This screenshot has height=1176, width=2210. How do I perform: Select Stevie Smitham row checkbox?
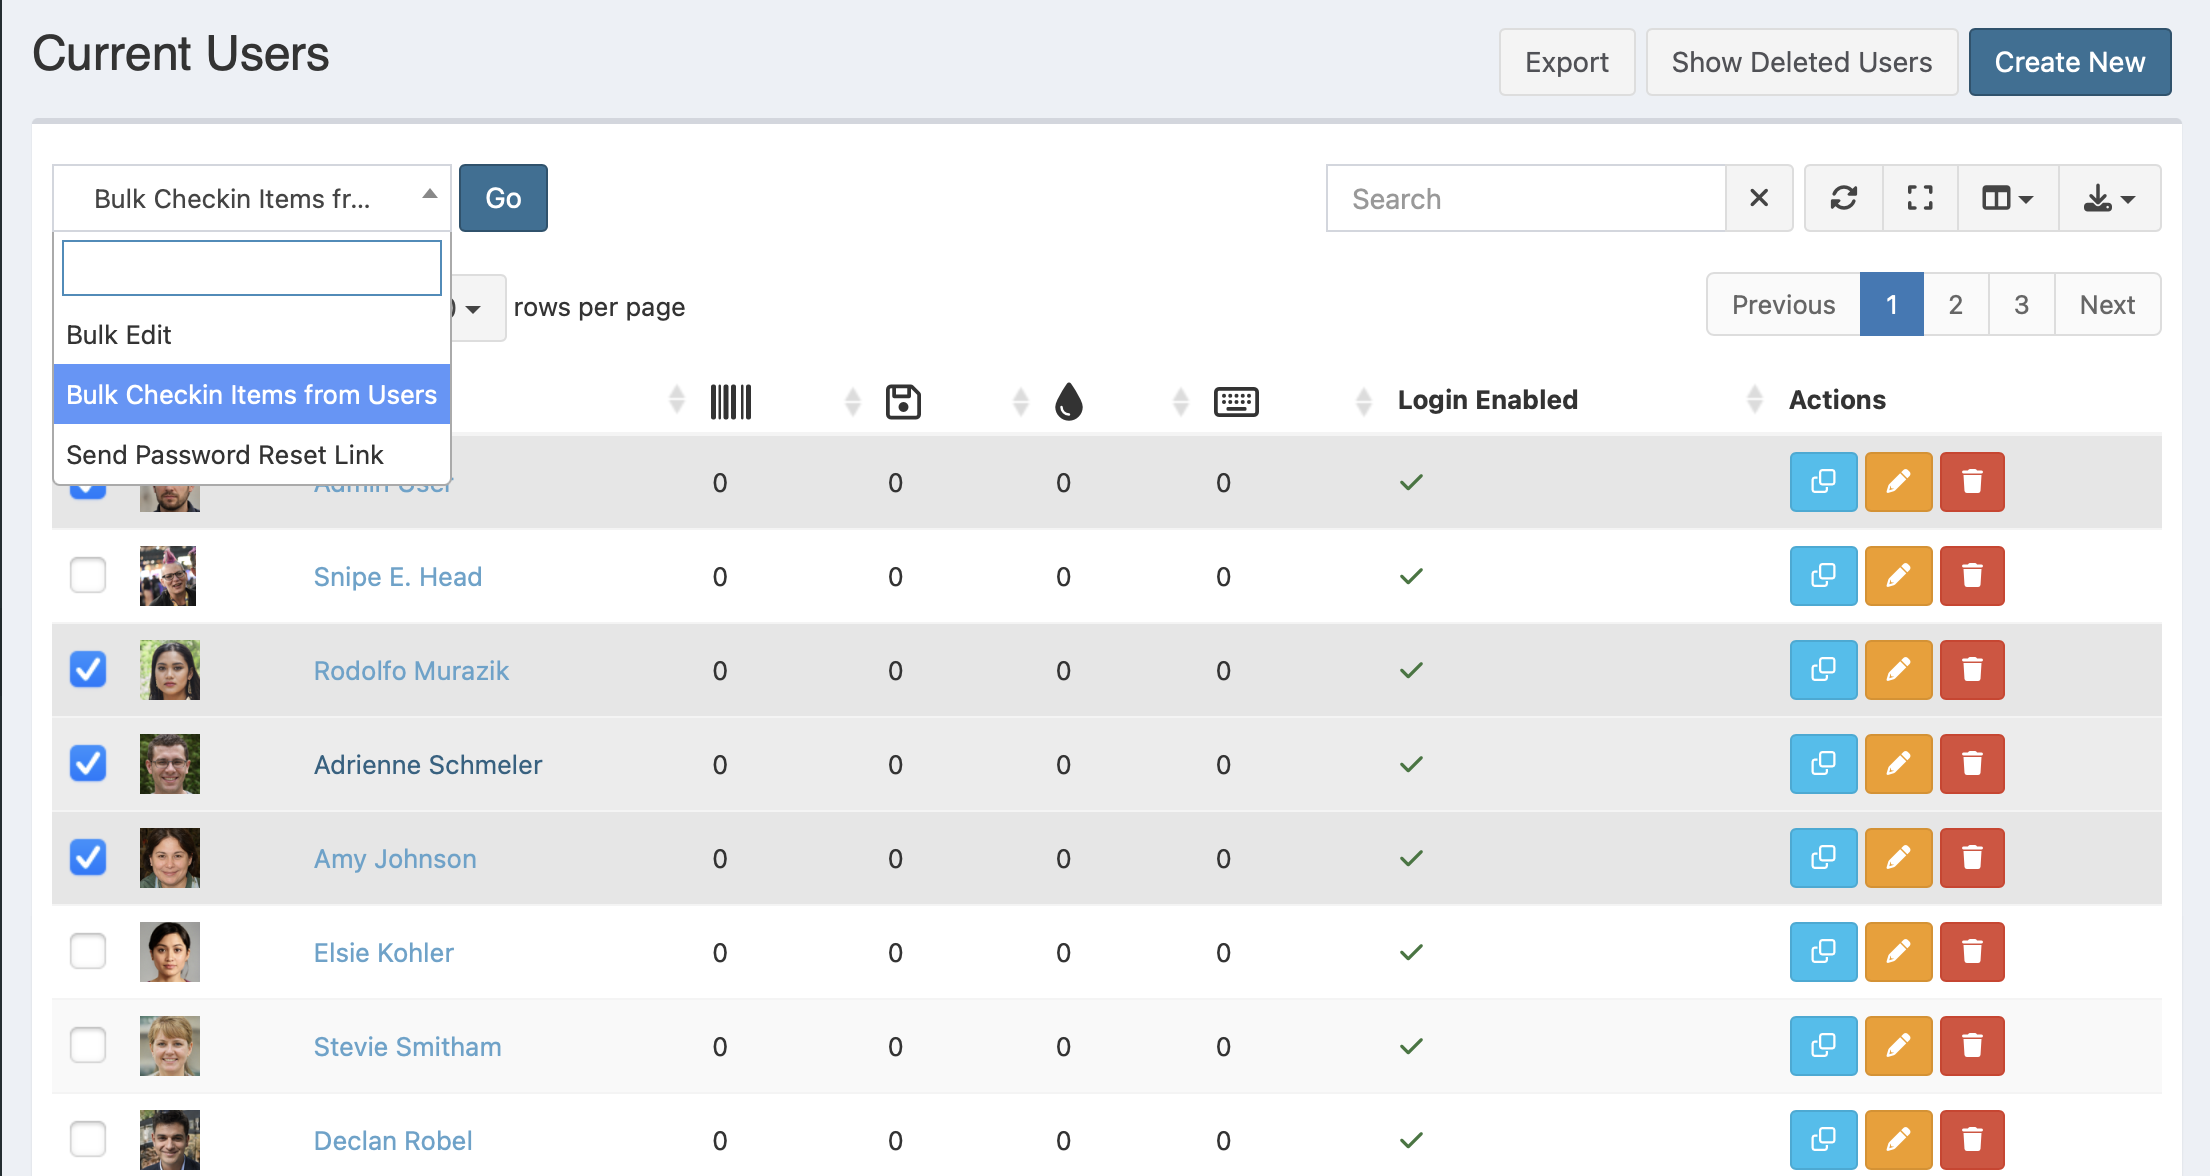(88, 1045)
